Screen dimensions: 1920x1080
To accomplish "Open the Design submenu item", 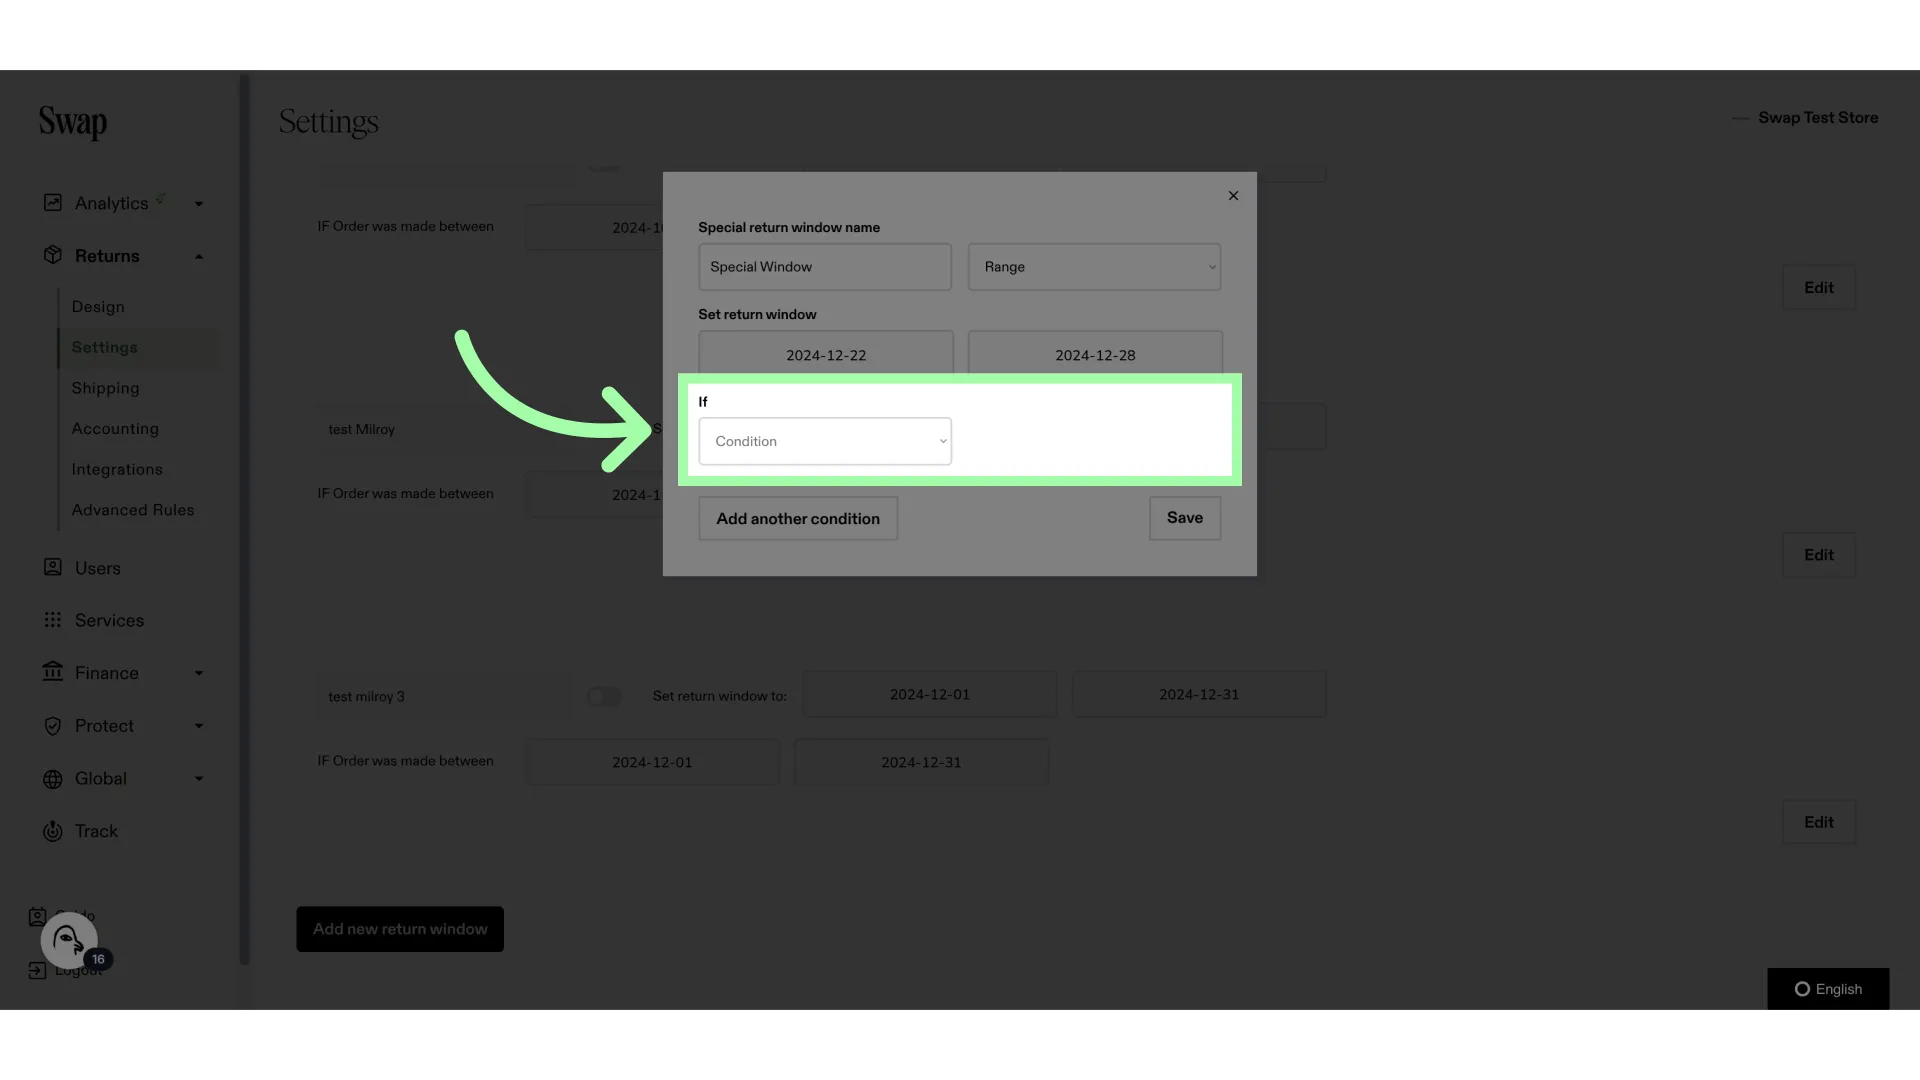I will pyautogui.click(x=98, y=307).
